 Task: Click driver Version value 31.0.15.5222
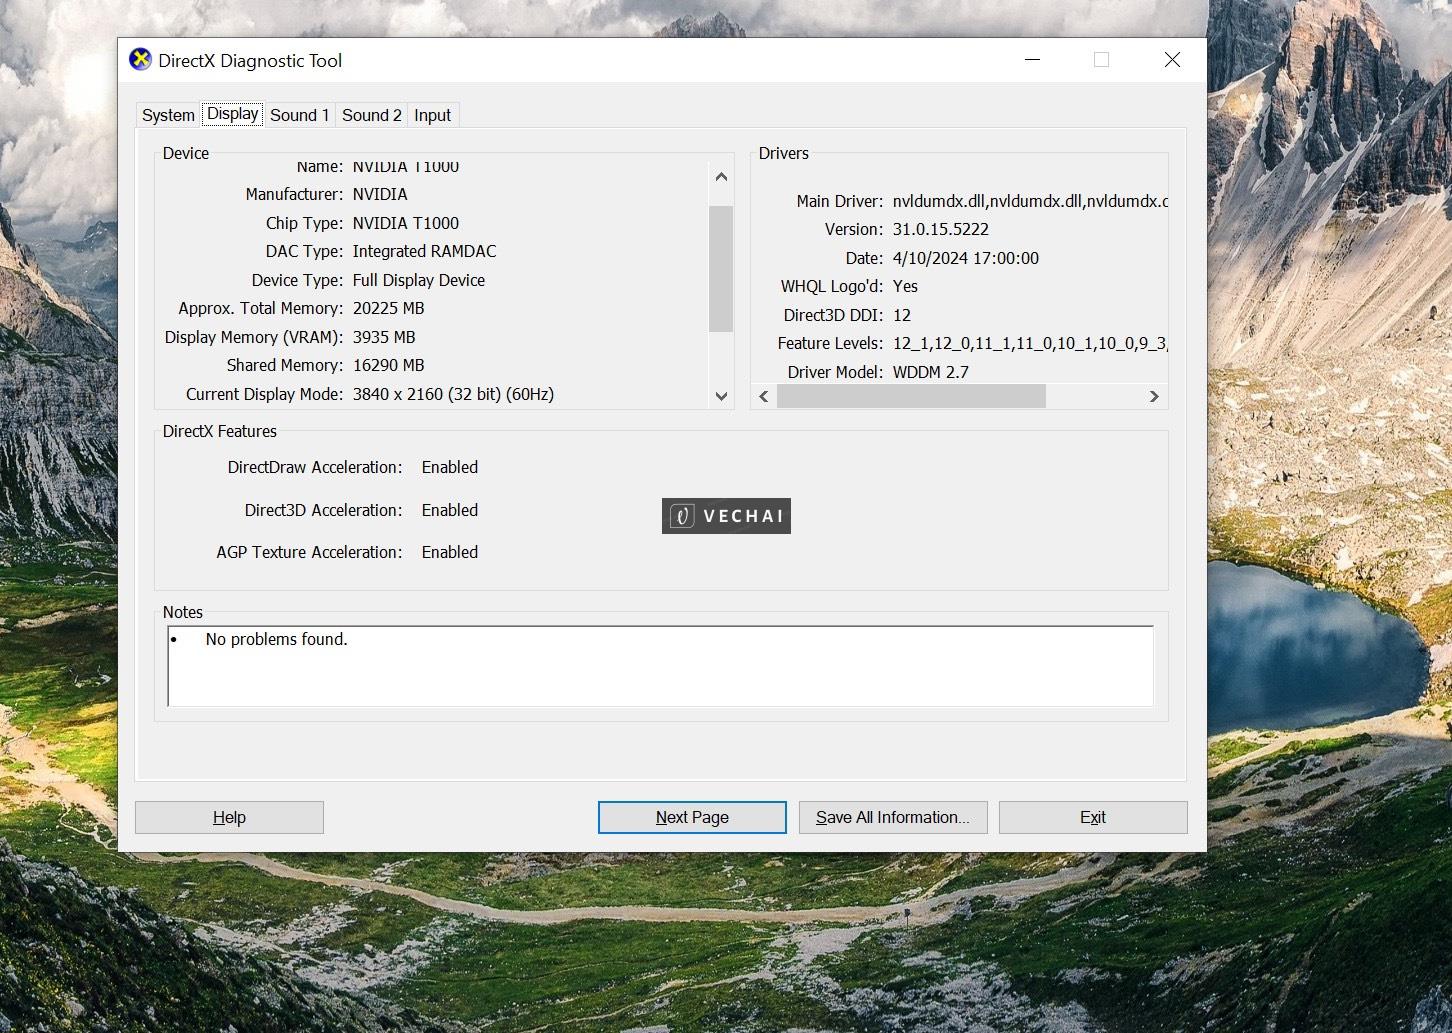pyautogui.click(x=941, y=229)
